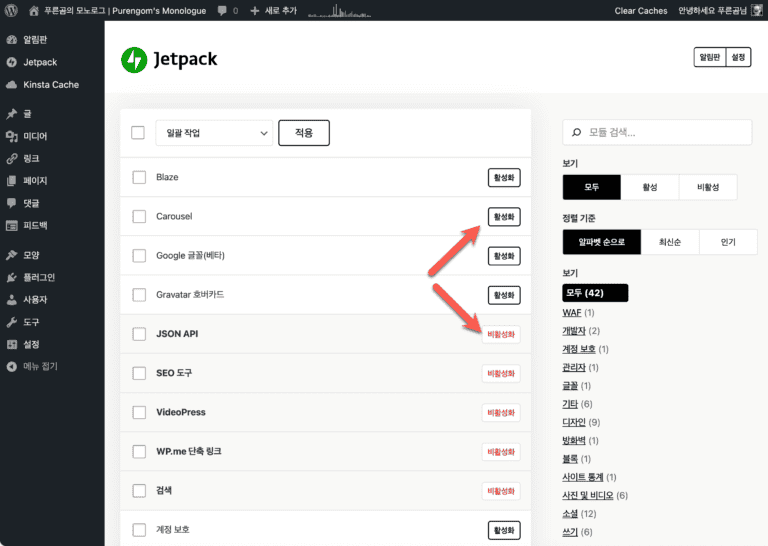Tick the checkbox next to Blaze
This screenshot has height=546, width=768.
click(x=139, y=177)
